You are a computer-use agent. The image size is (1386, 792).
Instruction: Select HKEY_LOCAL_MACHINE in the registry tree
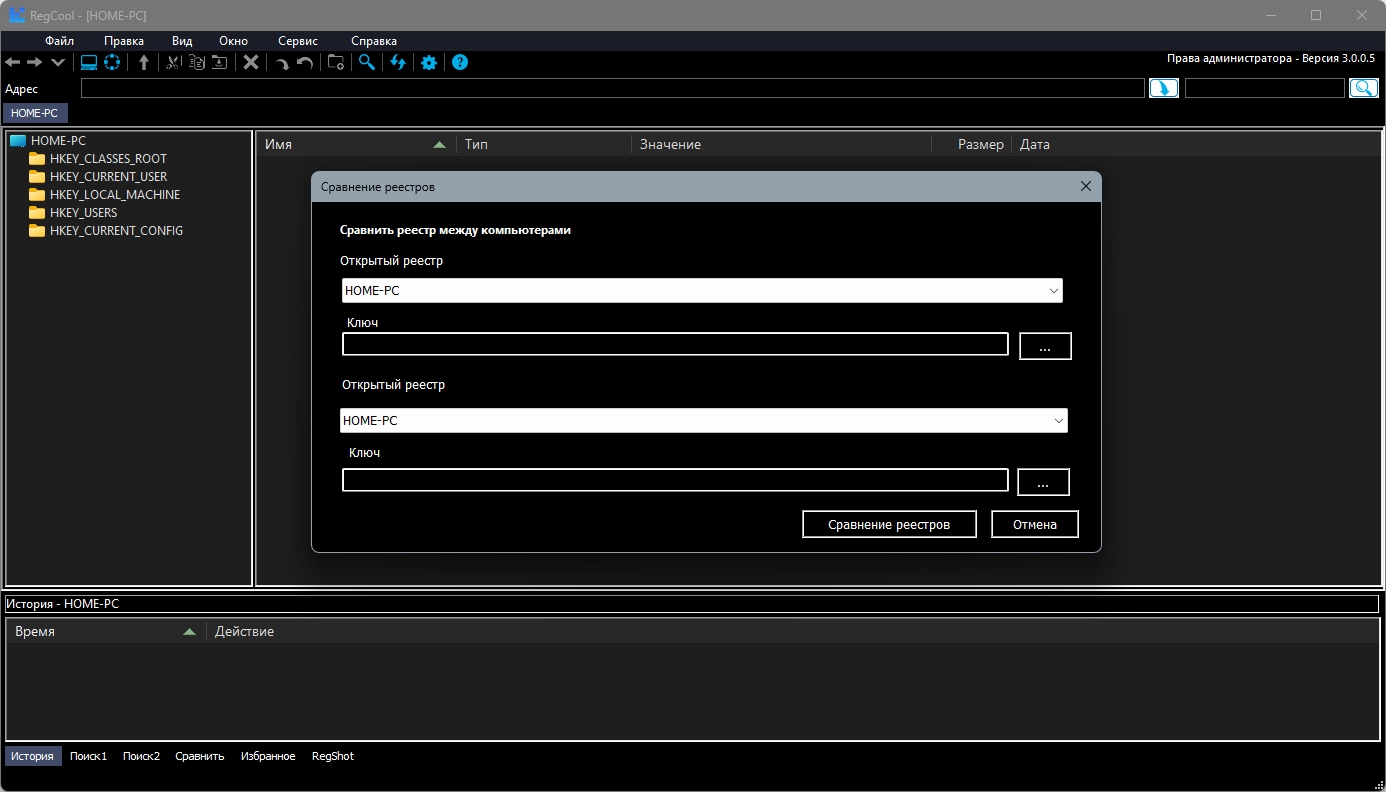tap(114, 195)
